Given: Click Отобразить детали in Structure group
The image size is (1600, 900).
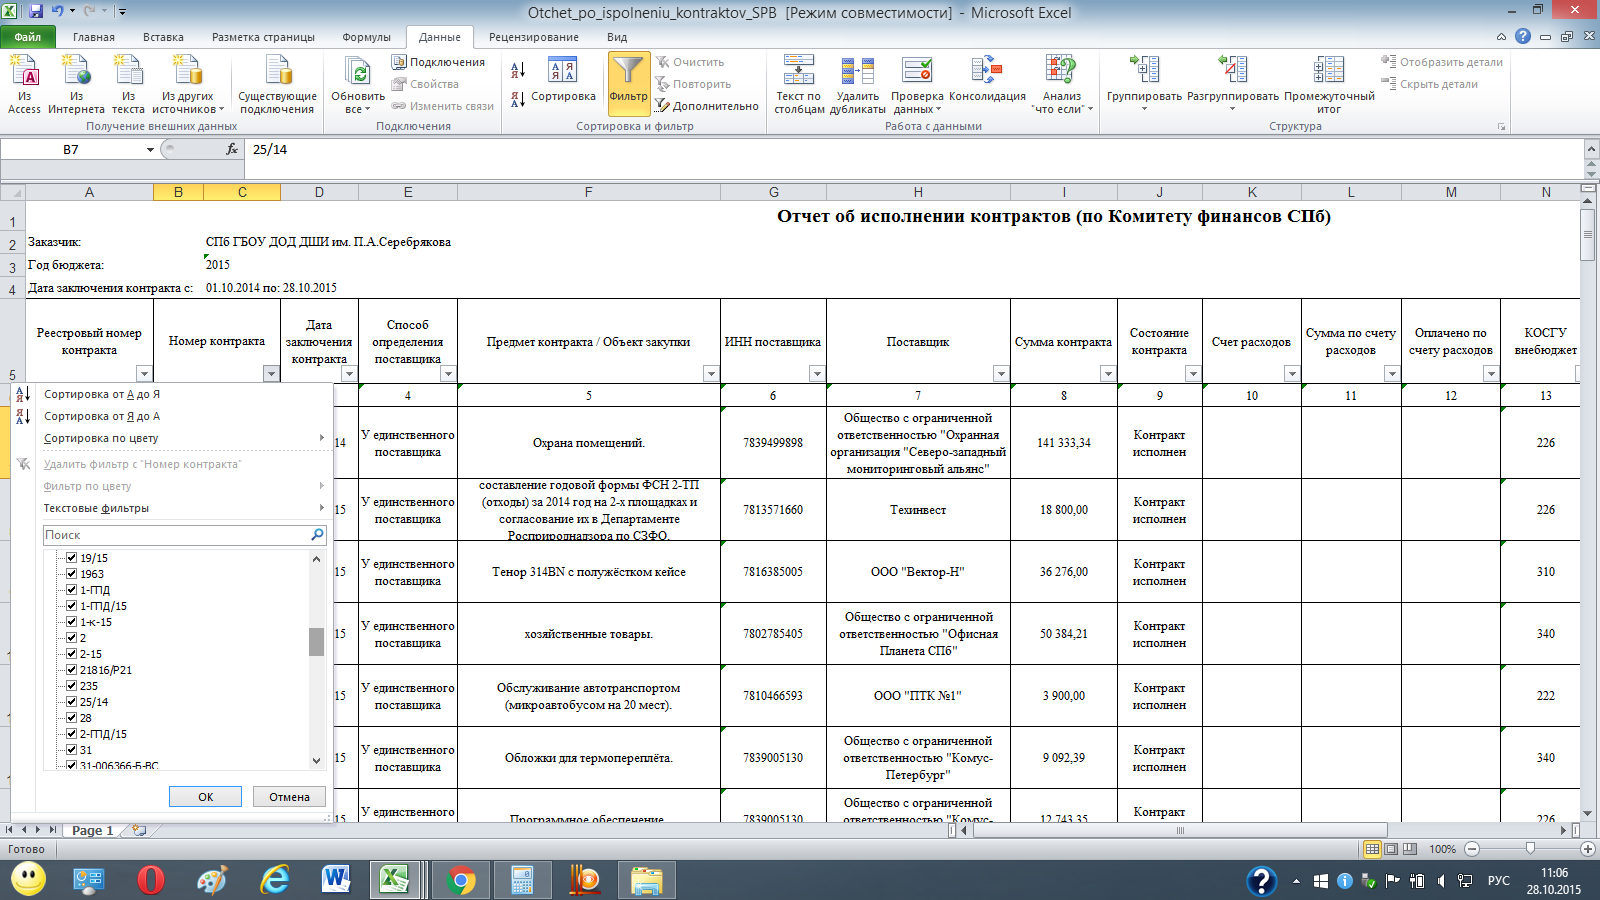Looking at the screenshot, I should pyautogui.click(x=1442, y=62).
